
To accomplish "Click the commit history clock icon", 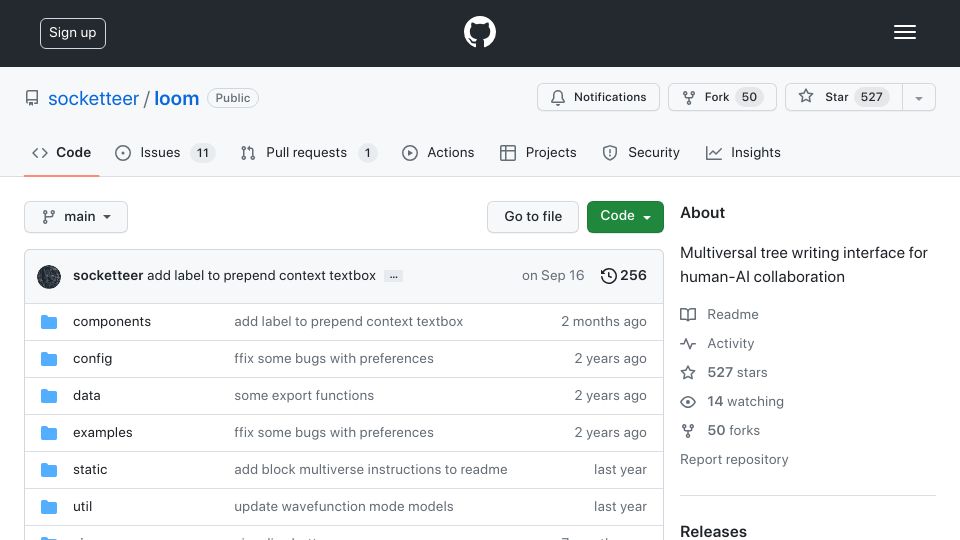I will point(608,276).
